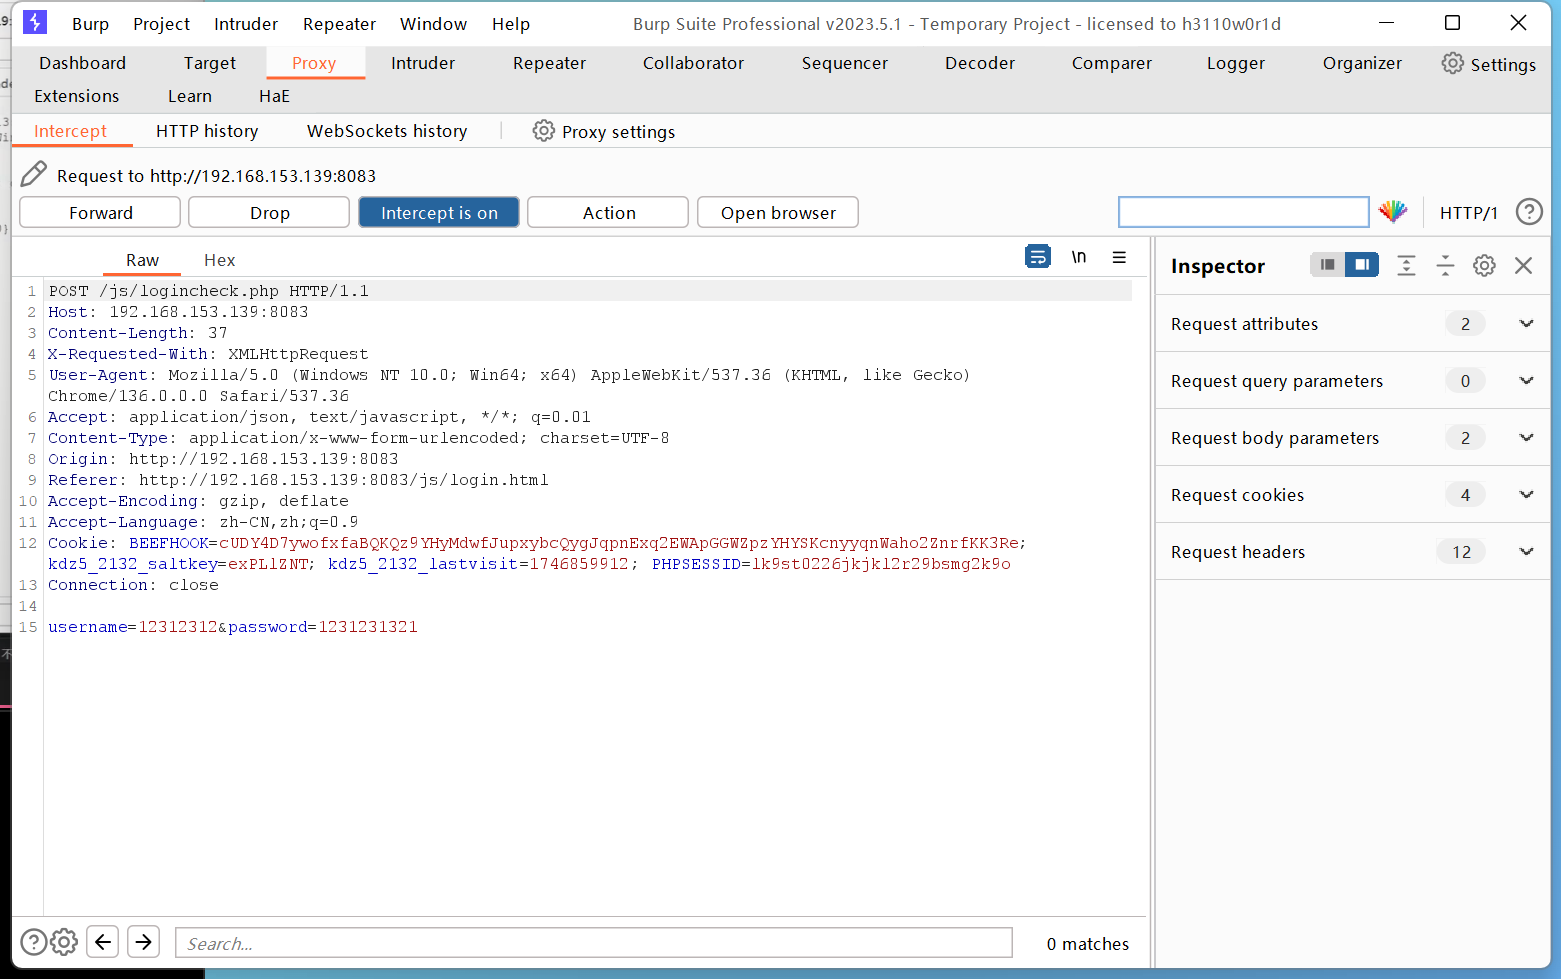
Task: Open the Repeater menu in menu bar
Action: point(339,24)
